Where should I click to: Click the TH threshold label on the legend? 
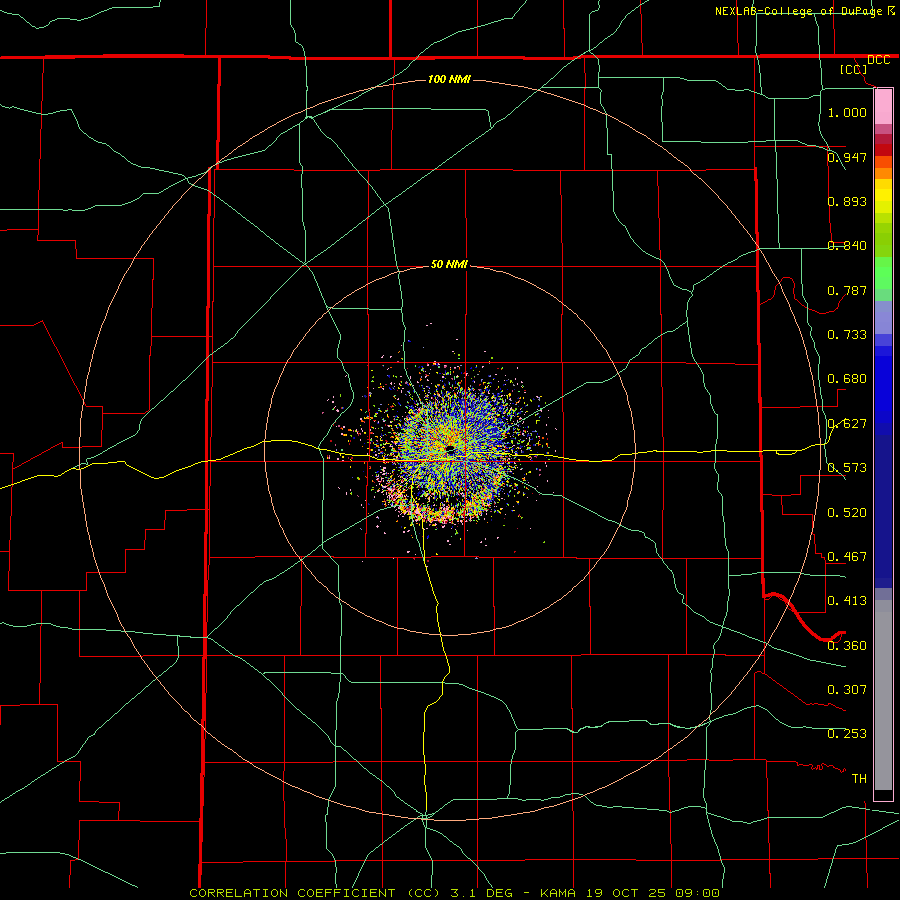[x=859, y=778]
